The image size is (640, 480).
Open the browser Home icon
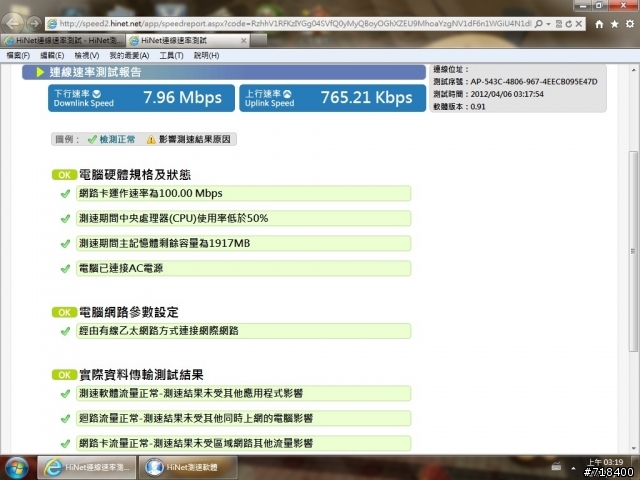click(599, 24)
